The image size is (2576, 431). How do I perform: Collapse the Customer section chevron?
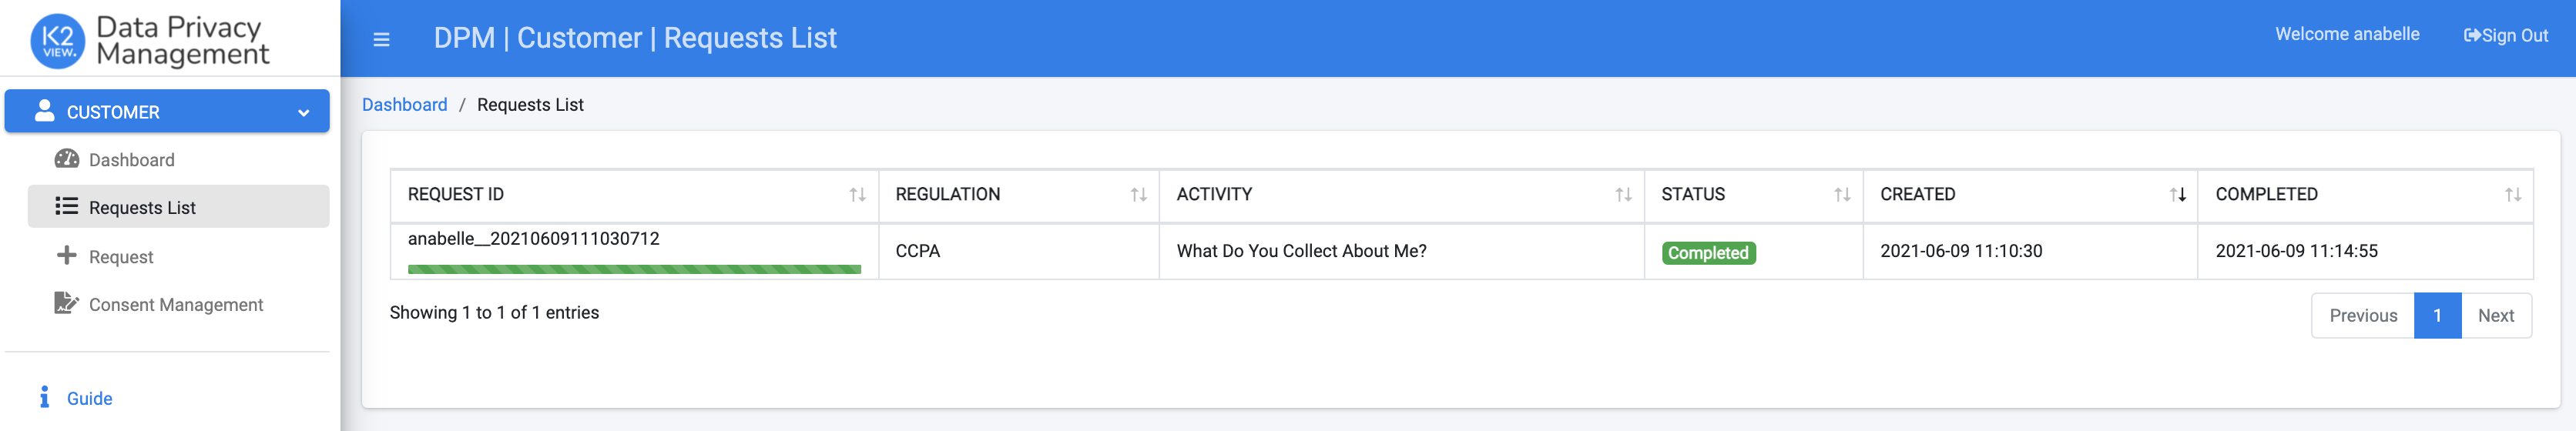tap(303, 113)
